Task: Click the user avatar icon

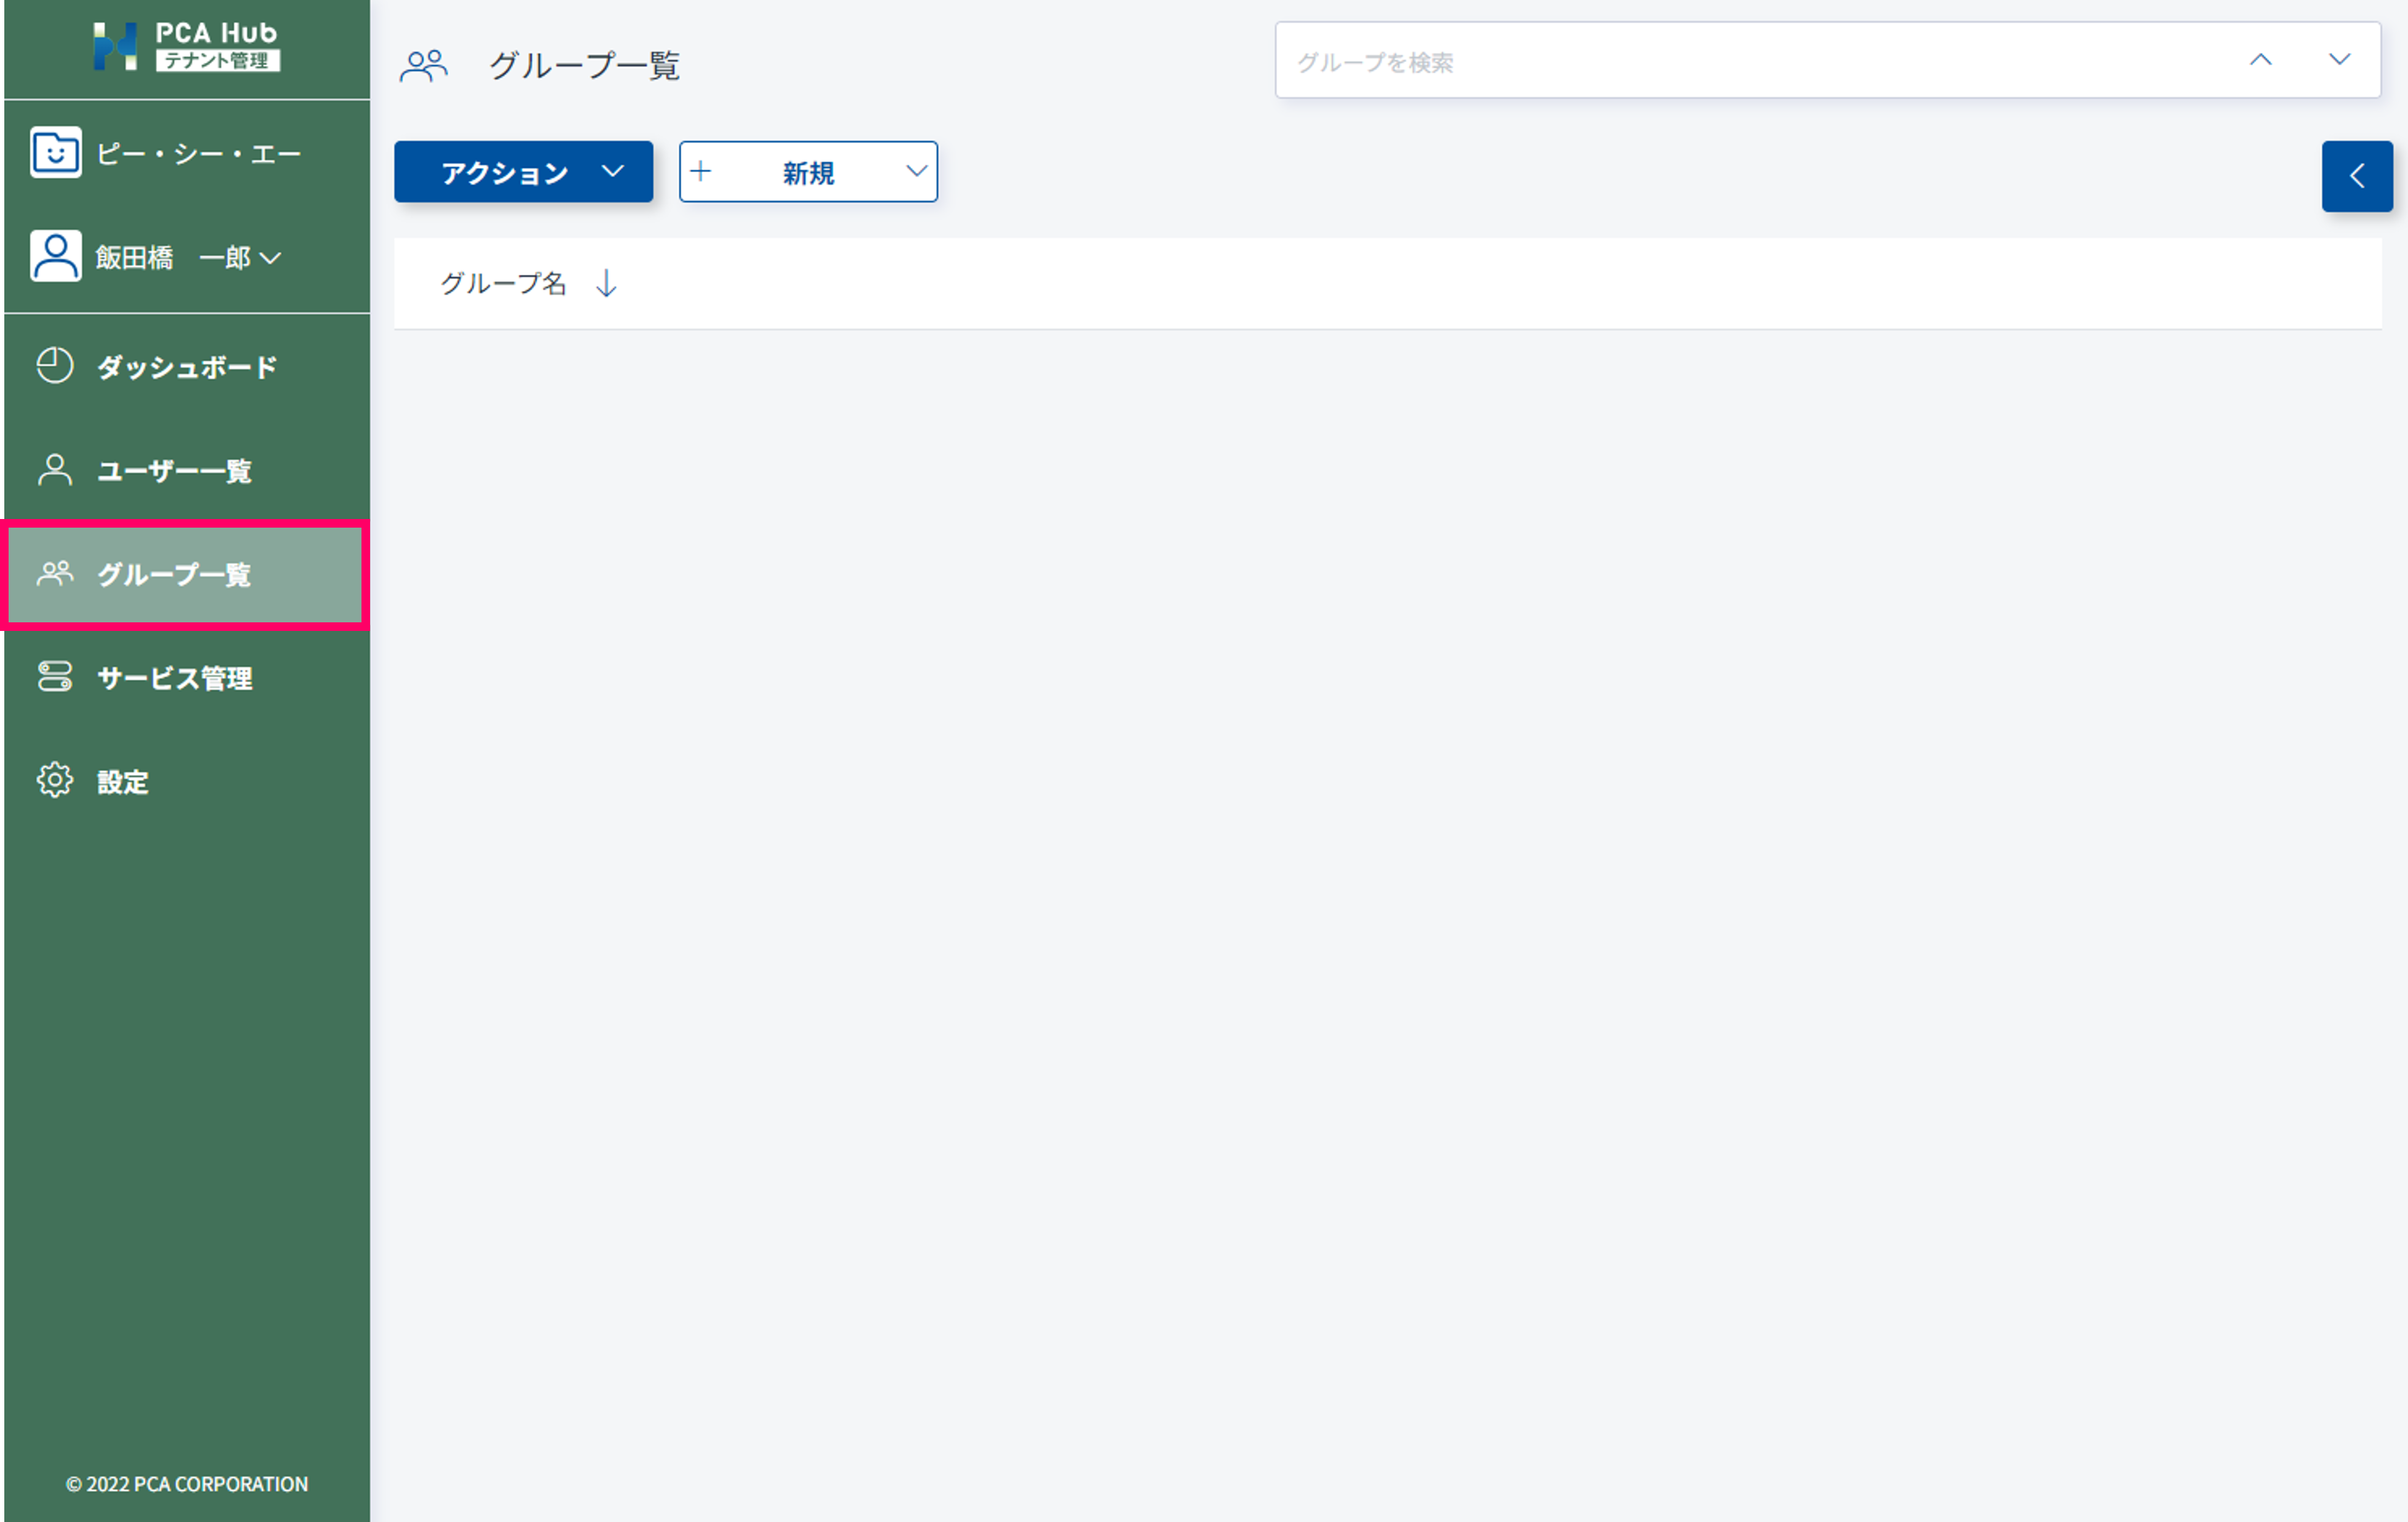Action: (x=56, y=256)
